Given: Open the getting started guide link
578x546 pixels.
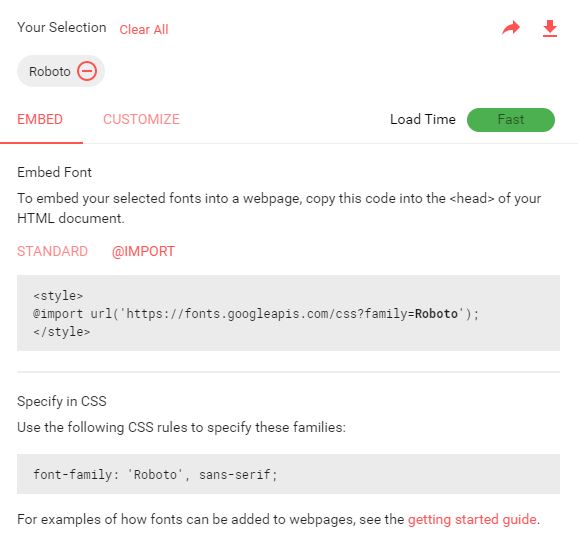Looking at the screenshot, I should point(472,519).
